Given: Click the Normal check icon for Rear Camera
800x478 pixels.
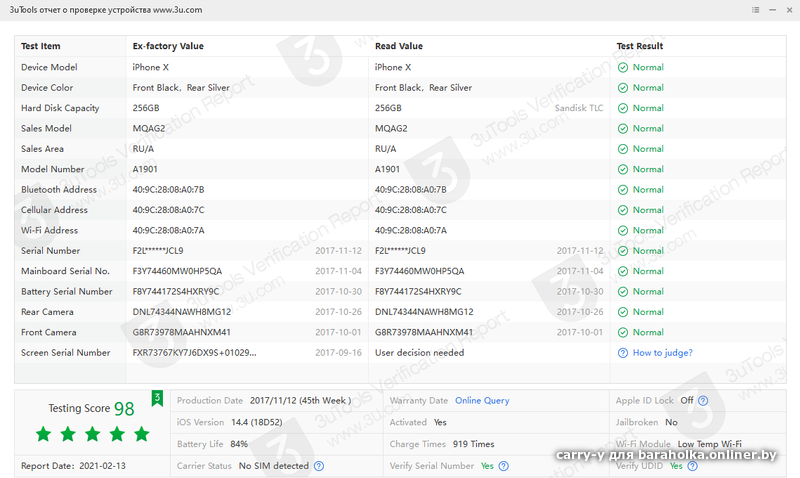Looking at the screenshot, I should click(x=622, y=312).
